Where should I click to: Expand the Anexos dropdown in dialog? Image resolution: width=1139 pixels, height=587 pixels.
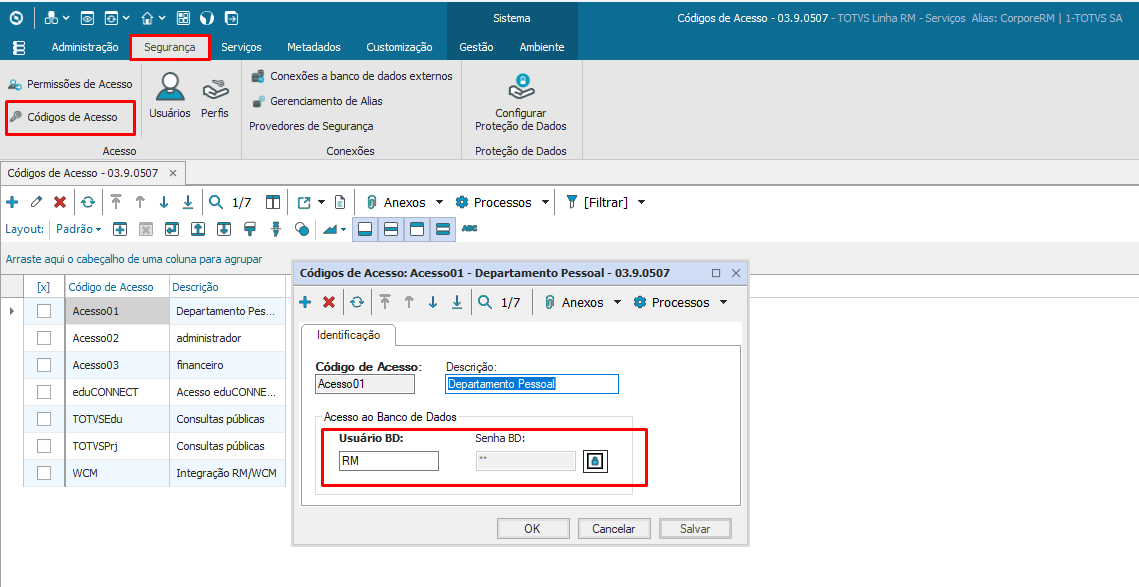pyautogui.click(x=617, y=302)
